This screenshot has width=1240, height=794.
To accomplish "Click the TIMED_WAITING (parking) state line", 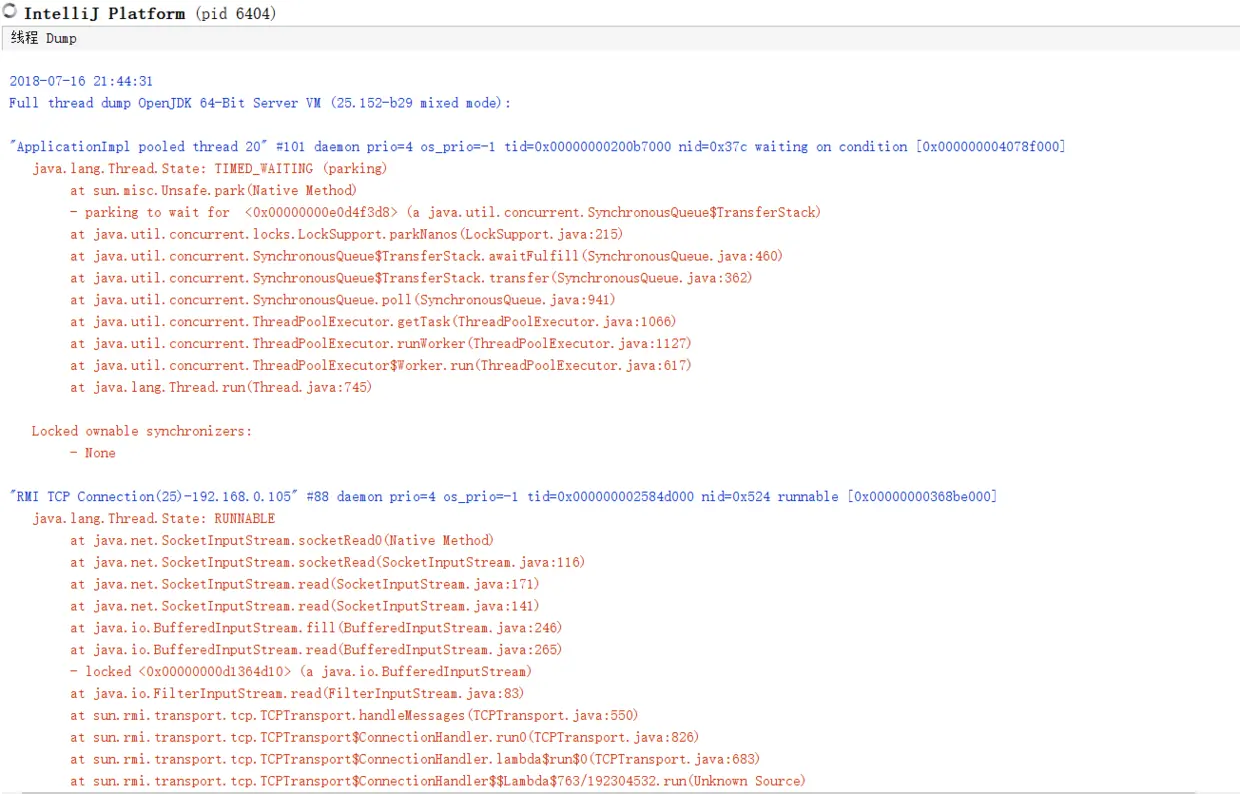I will pyautogui.click(x=209, y=169).
